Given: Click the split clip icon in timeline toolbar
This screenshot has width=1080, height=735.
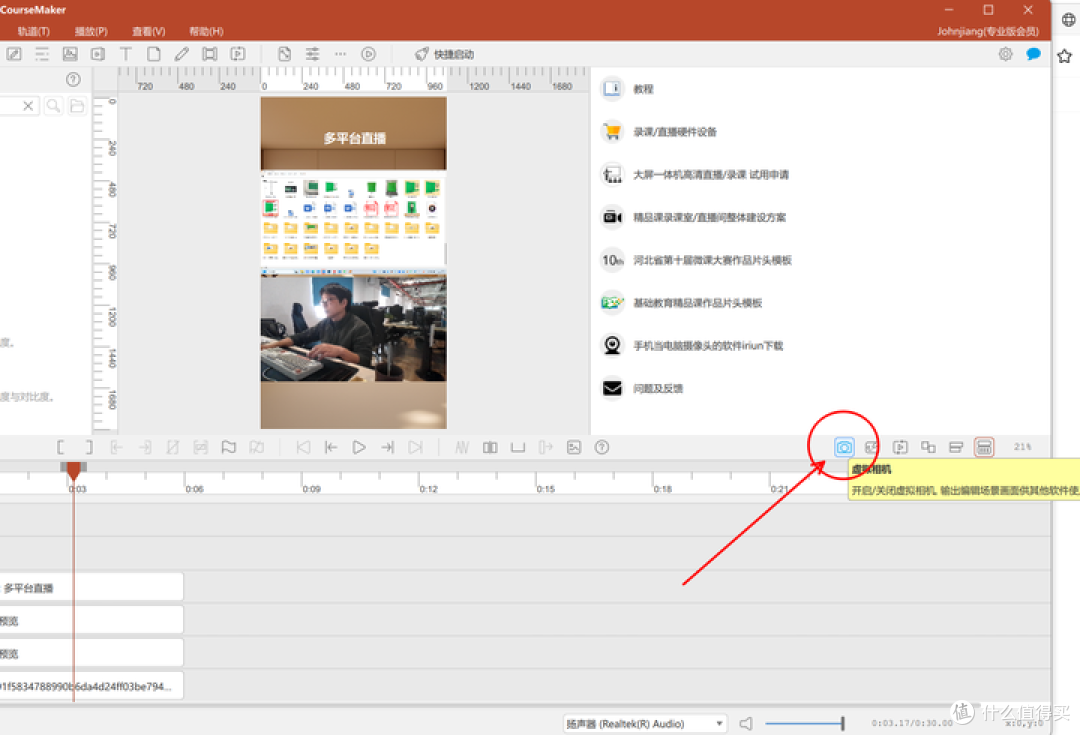Looking at the screenshot, I should point(490,447).
